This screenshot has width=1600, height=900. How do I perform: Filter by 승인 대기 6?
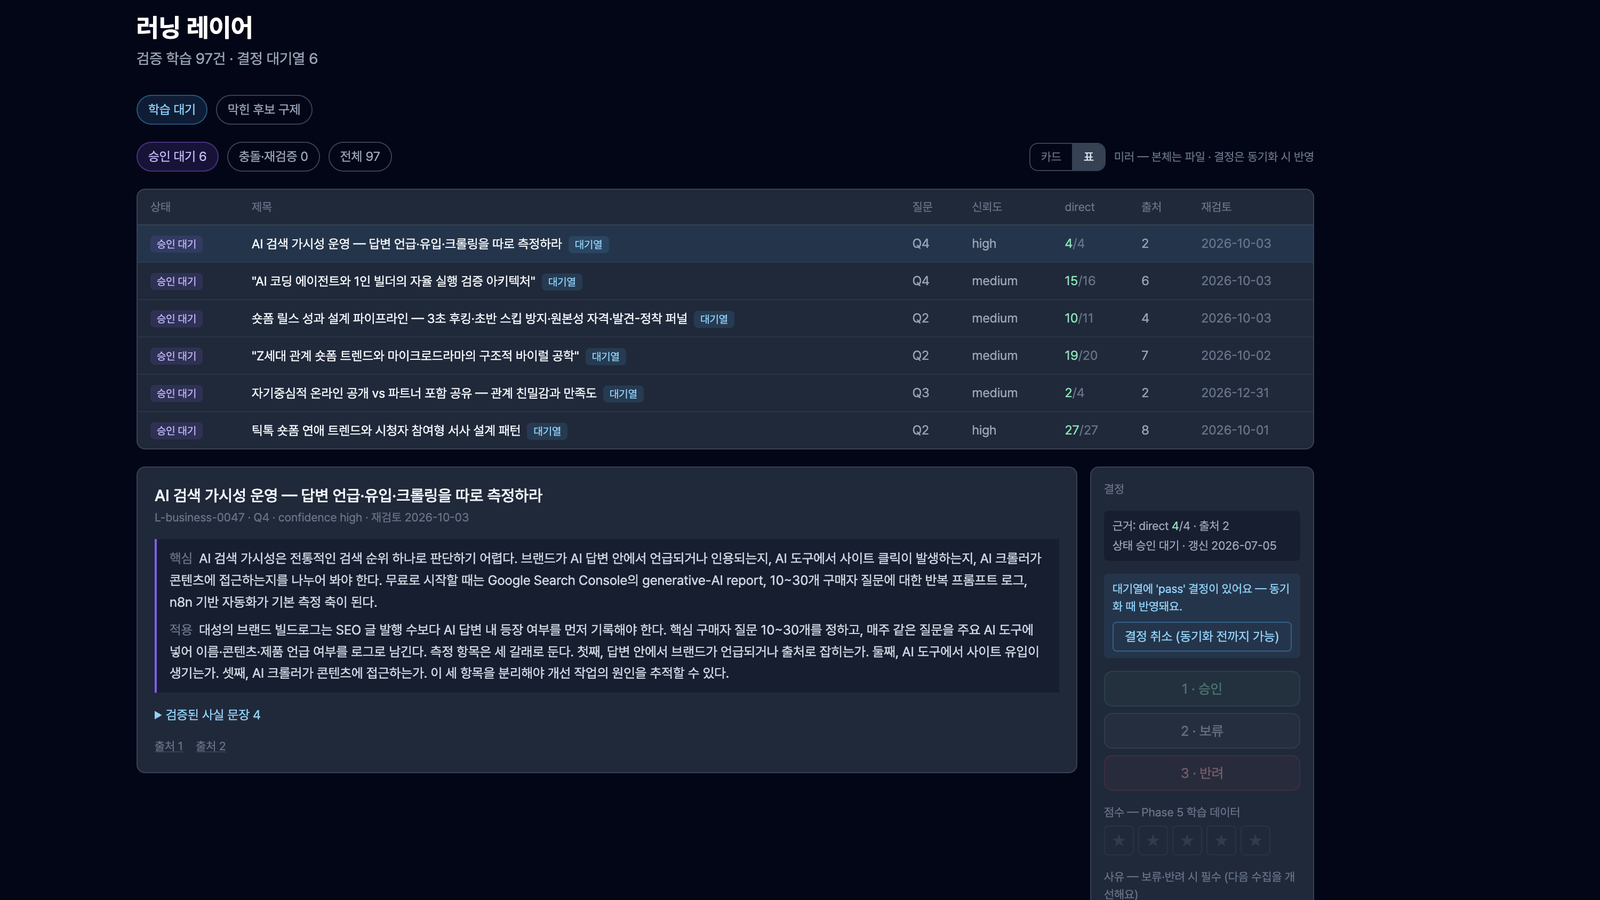pos(177,157)
